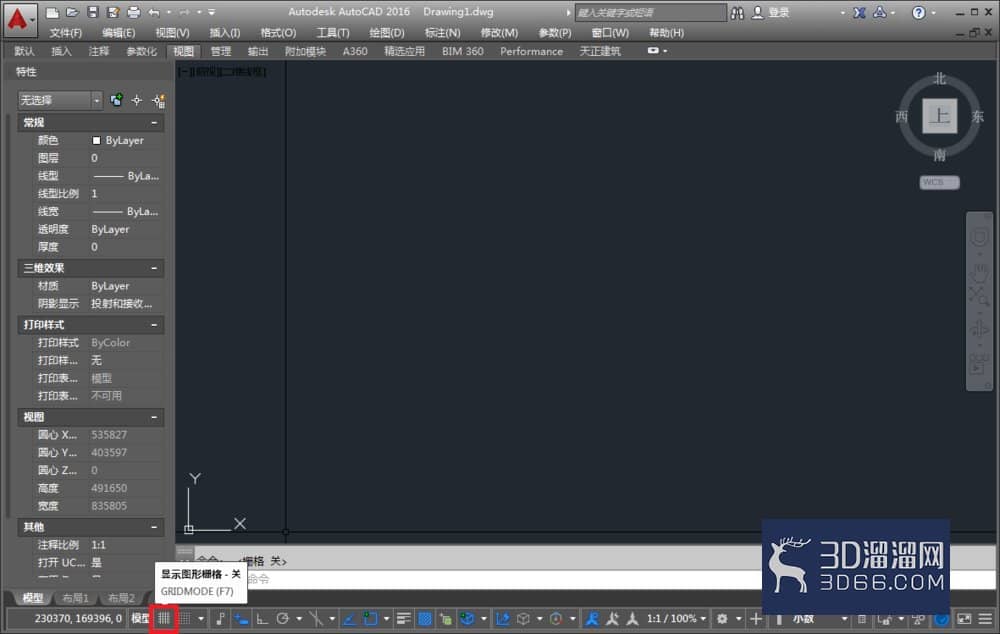The image size is (1000, 634).
Task: Click the 模型 model space status button
Action: tap(140, 619)
